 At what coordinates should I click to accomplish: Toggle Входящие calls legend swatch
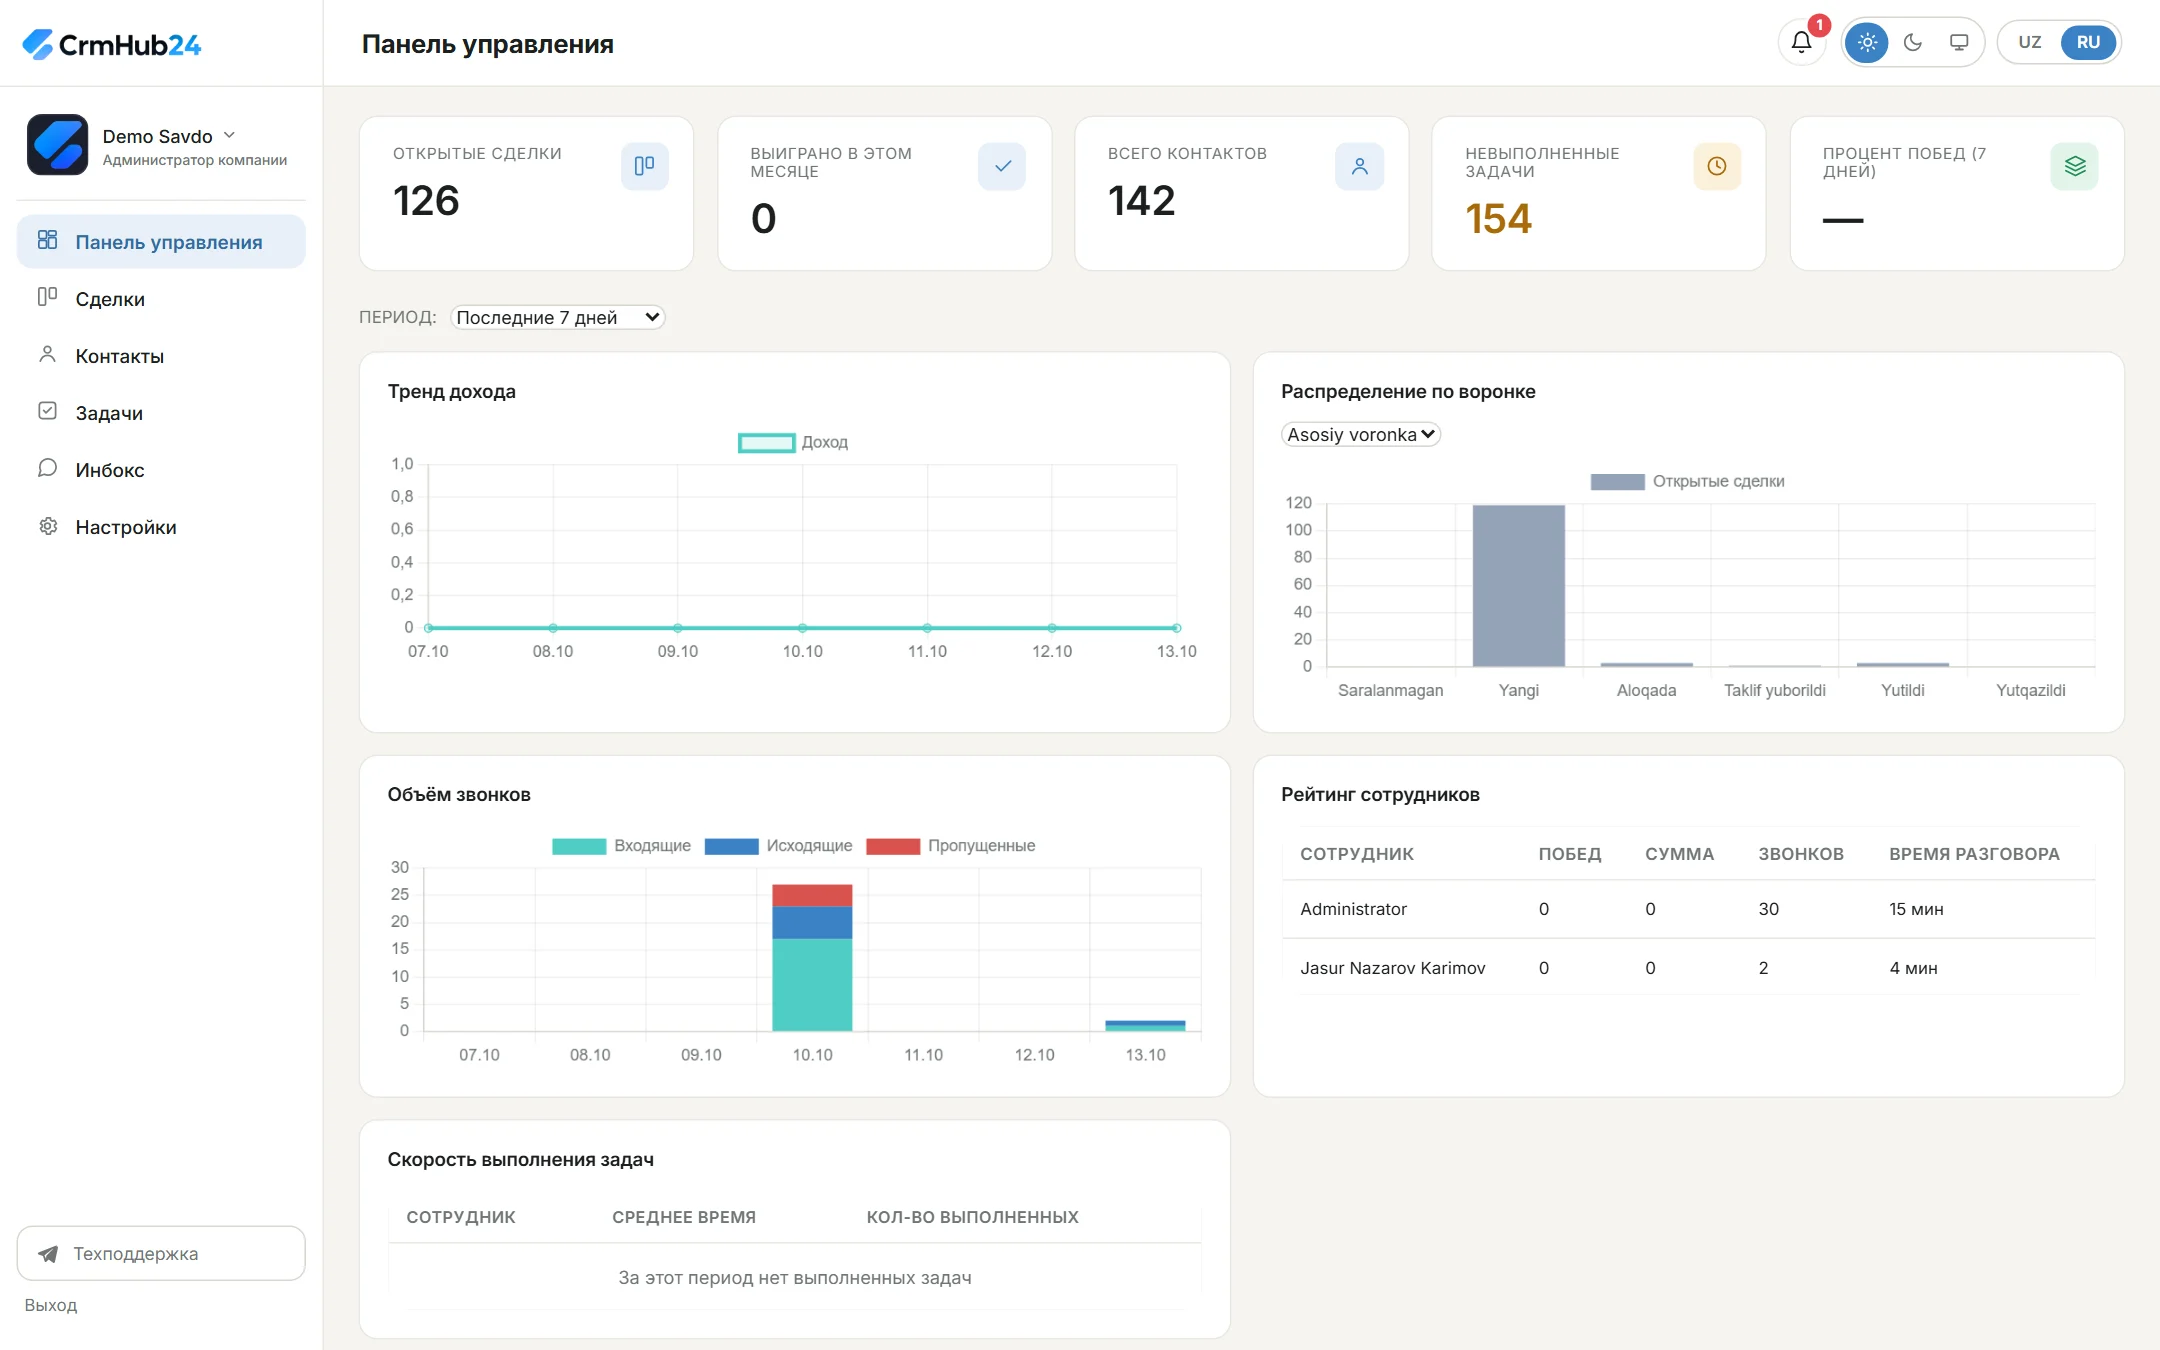[x=579, y=846]
